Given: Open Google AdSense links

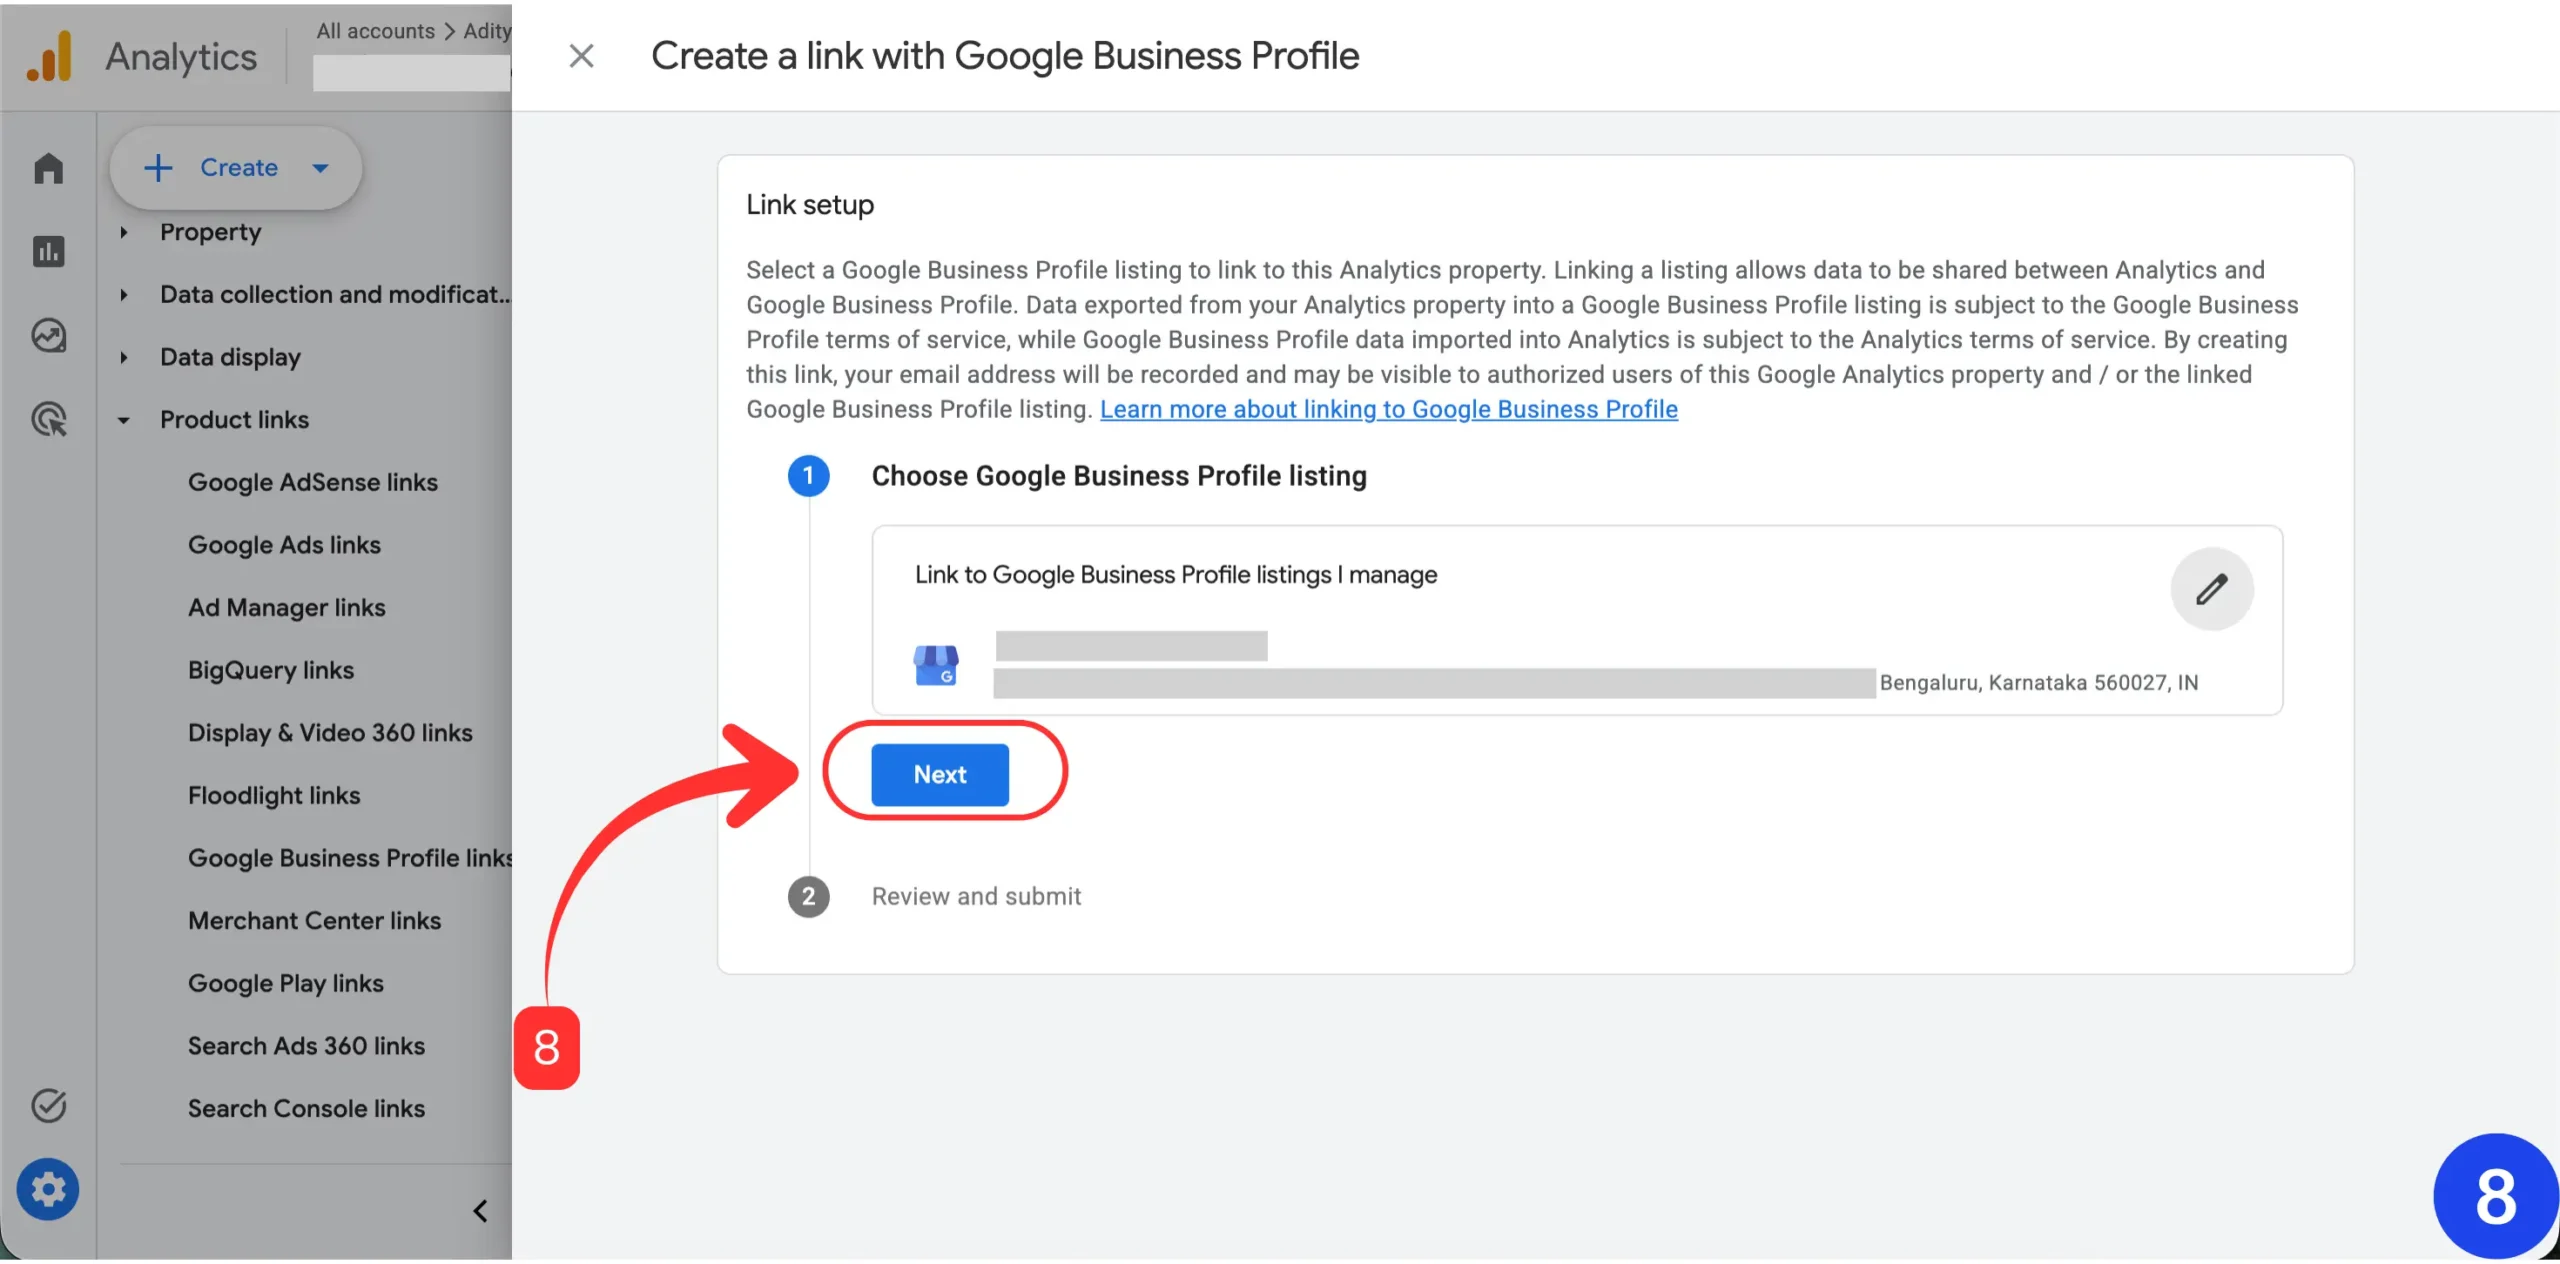Looking at the screenshot, I should [313, 483].
